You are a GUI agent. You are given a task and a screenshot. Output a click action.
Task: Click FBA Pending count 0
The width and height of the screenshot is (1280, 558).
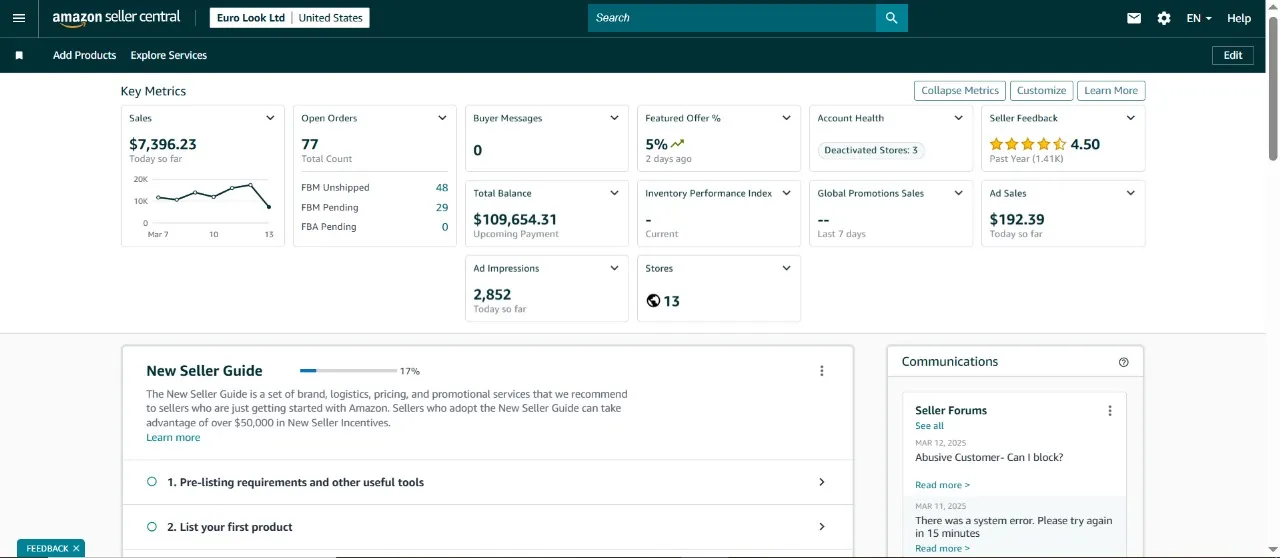pyautogui.click(x=445, y=227)
